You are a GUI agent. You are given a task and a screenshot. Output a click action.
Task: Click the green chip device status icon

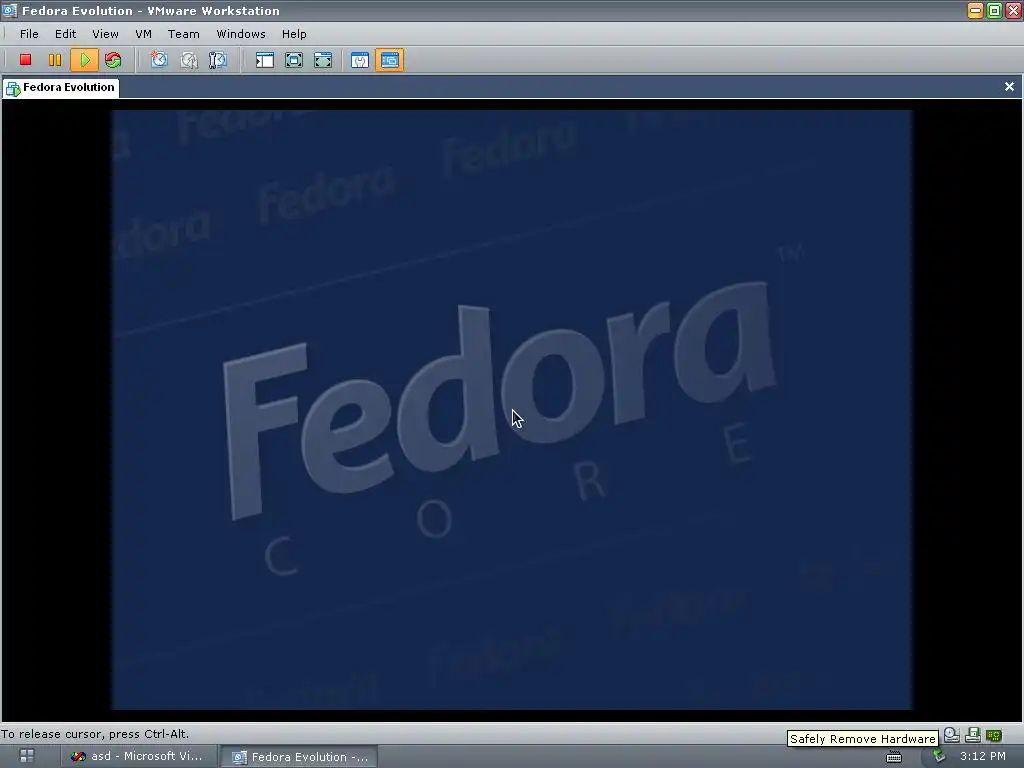click(x=994, y=735)
